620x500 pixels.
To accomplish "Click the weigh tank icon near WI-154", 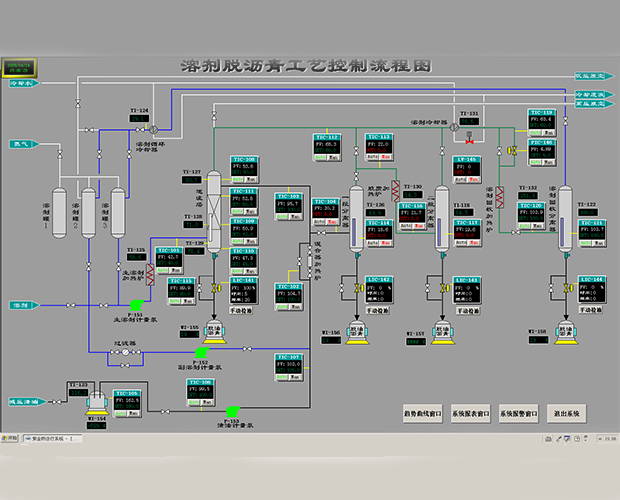I will pos(97,403).
